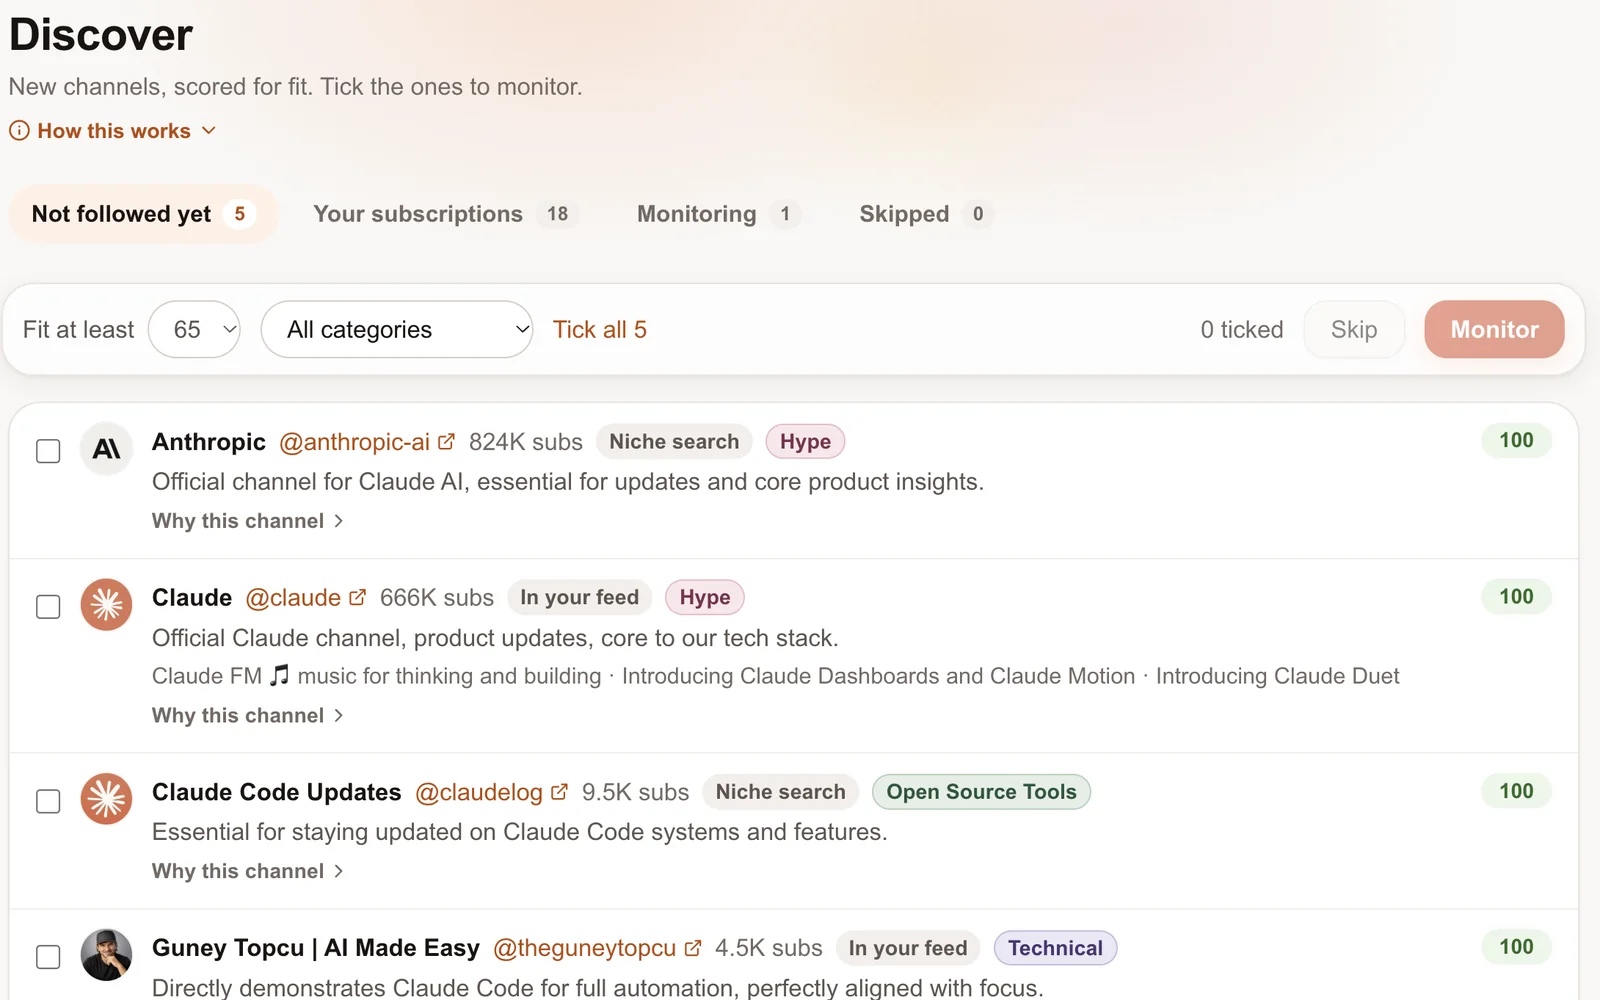Screen dimensions: 1600x1000
Task: Click the info icon beside How this works
Action: [19, 131]
